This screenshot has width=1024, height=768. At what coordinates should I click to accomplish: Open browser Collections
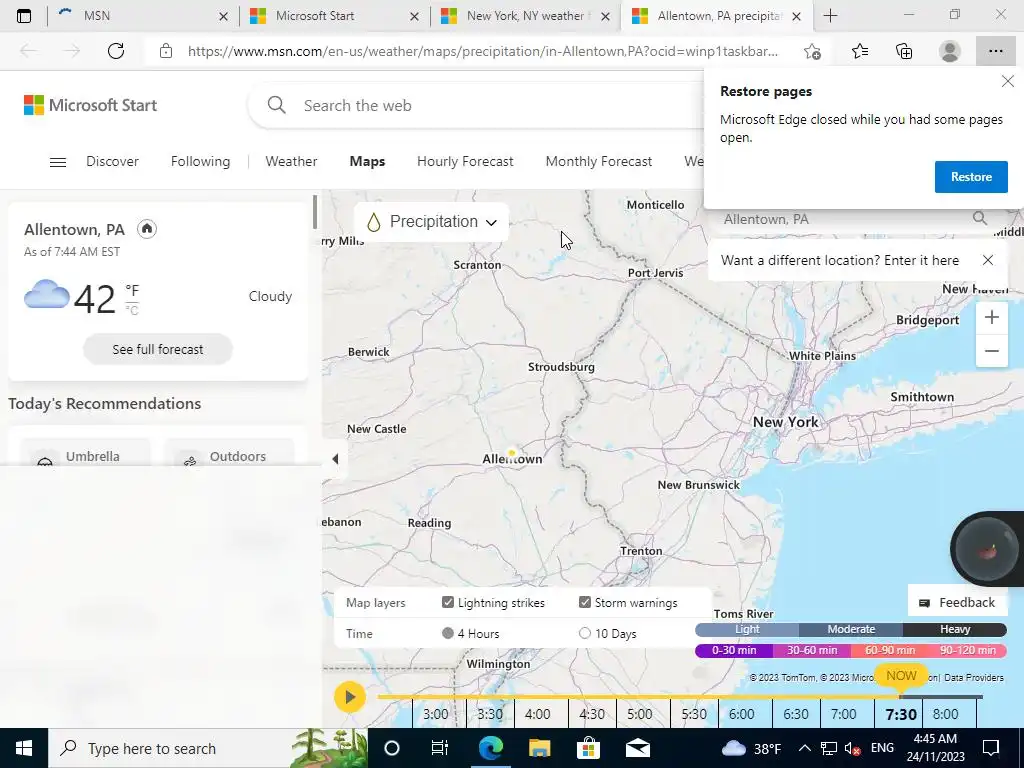[904, 51]
